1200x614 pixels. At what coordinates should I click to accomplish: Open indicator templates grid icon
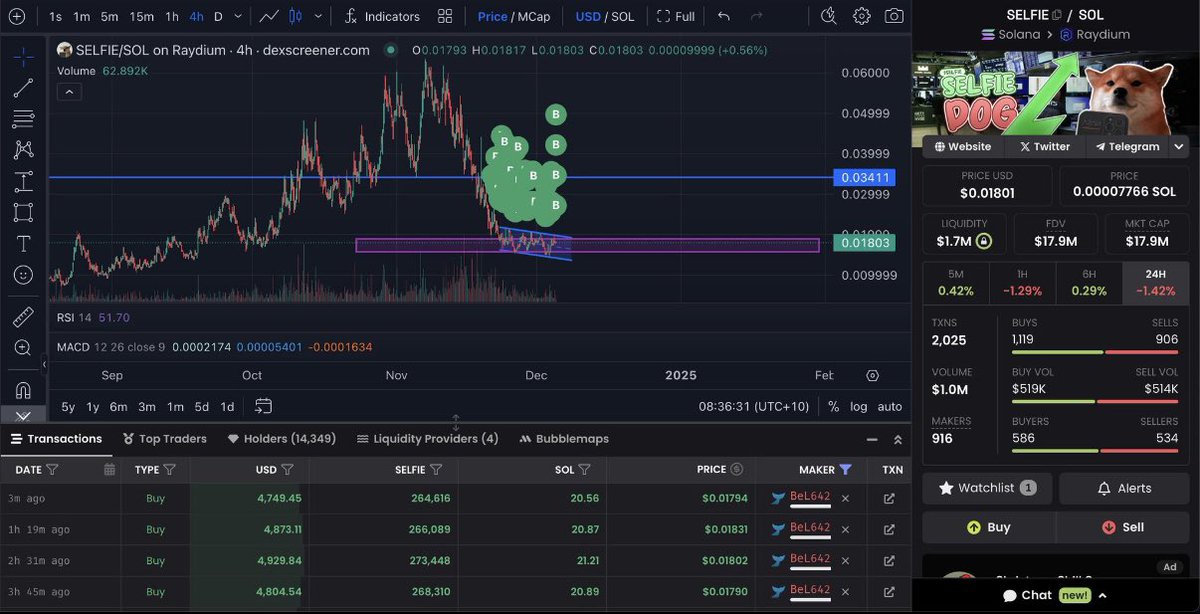[445, 16]
